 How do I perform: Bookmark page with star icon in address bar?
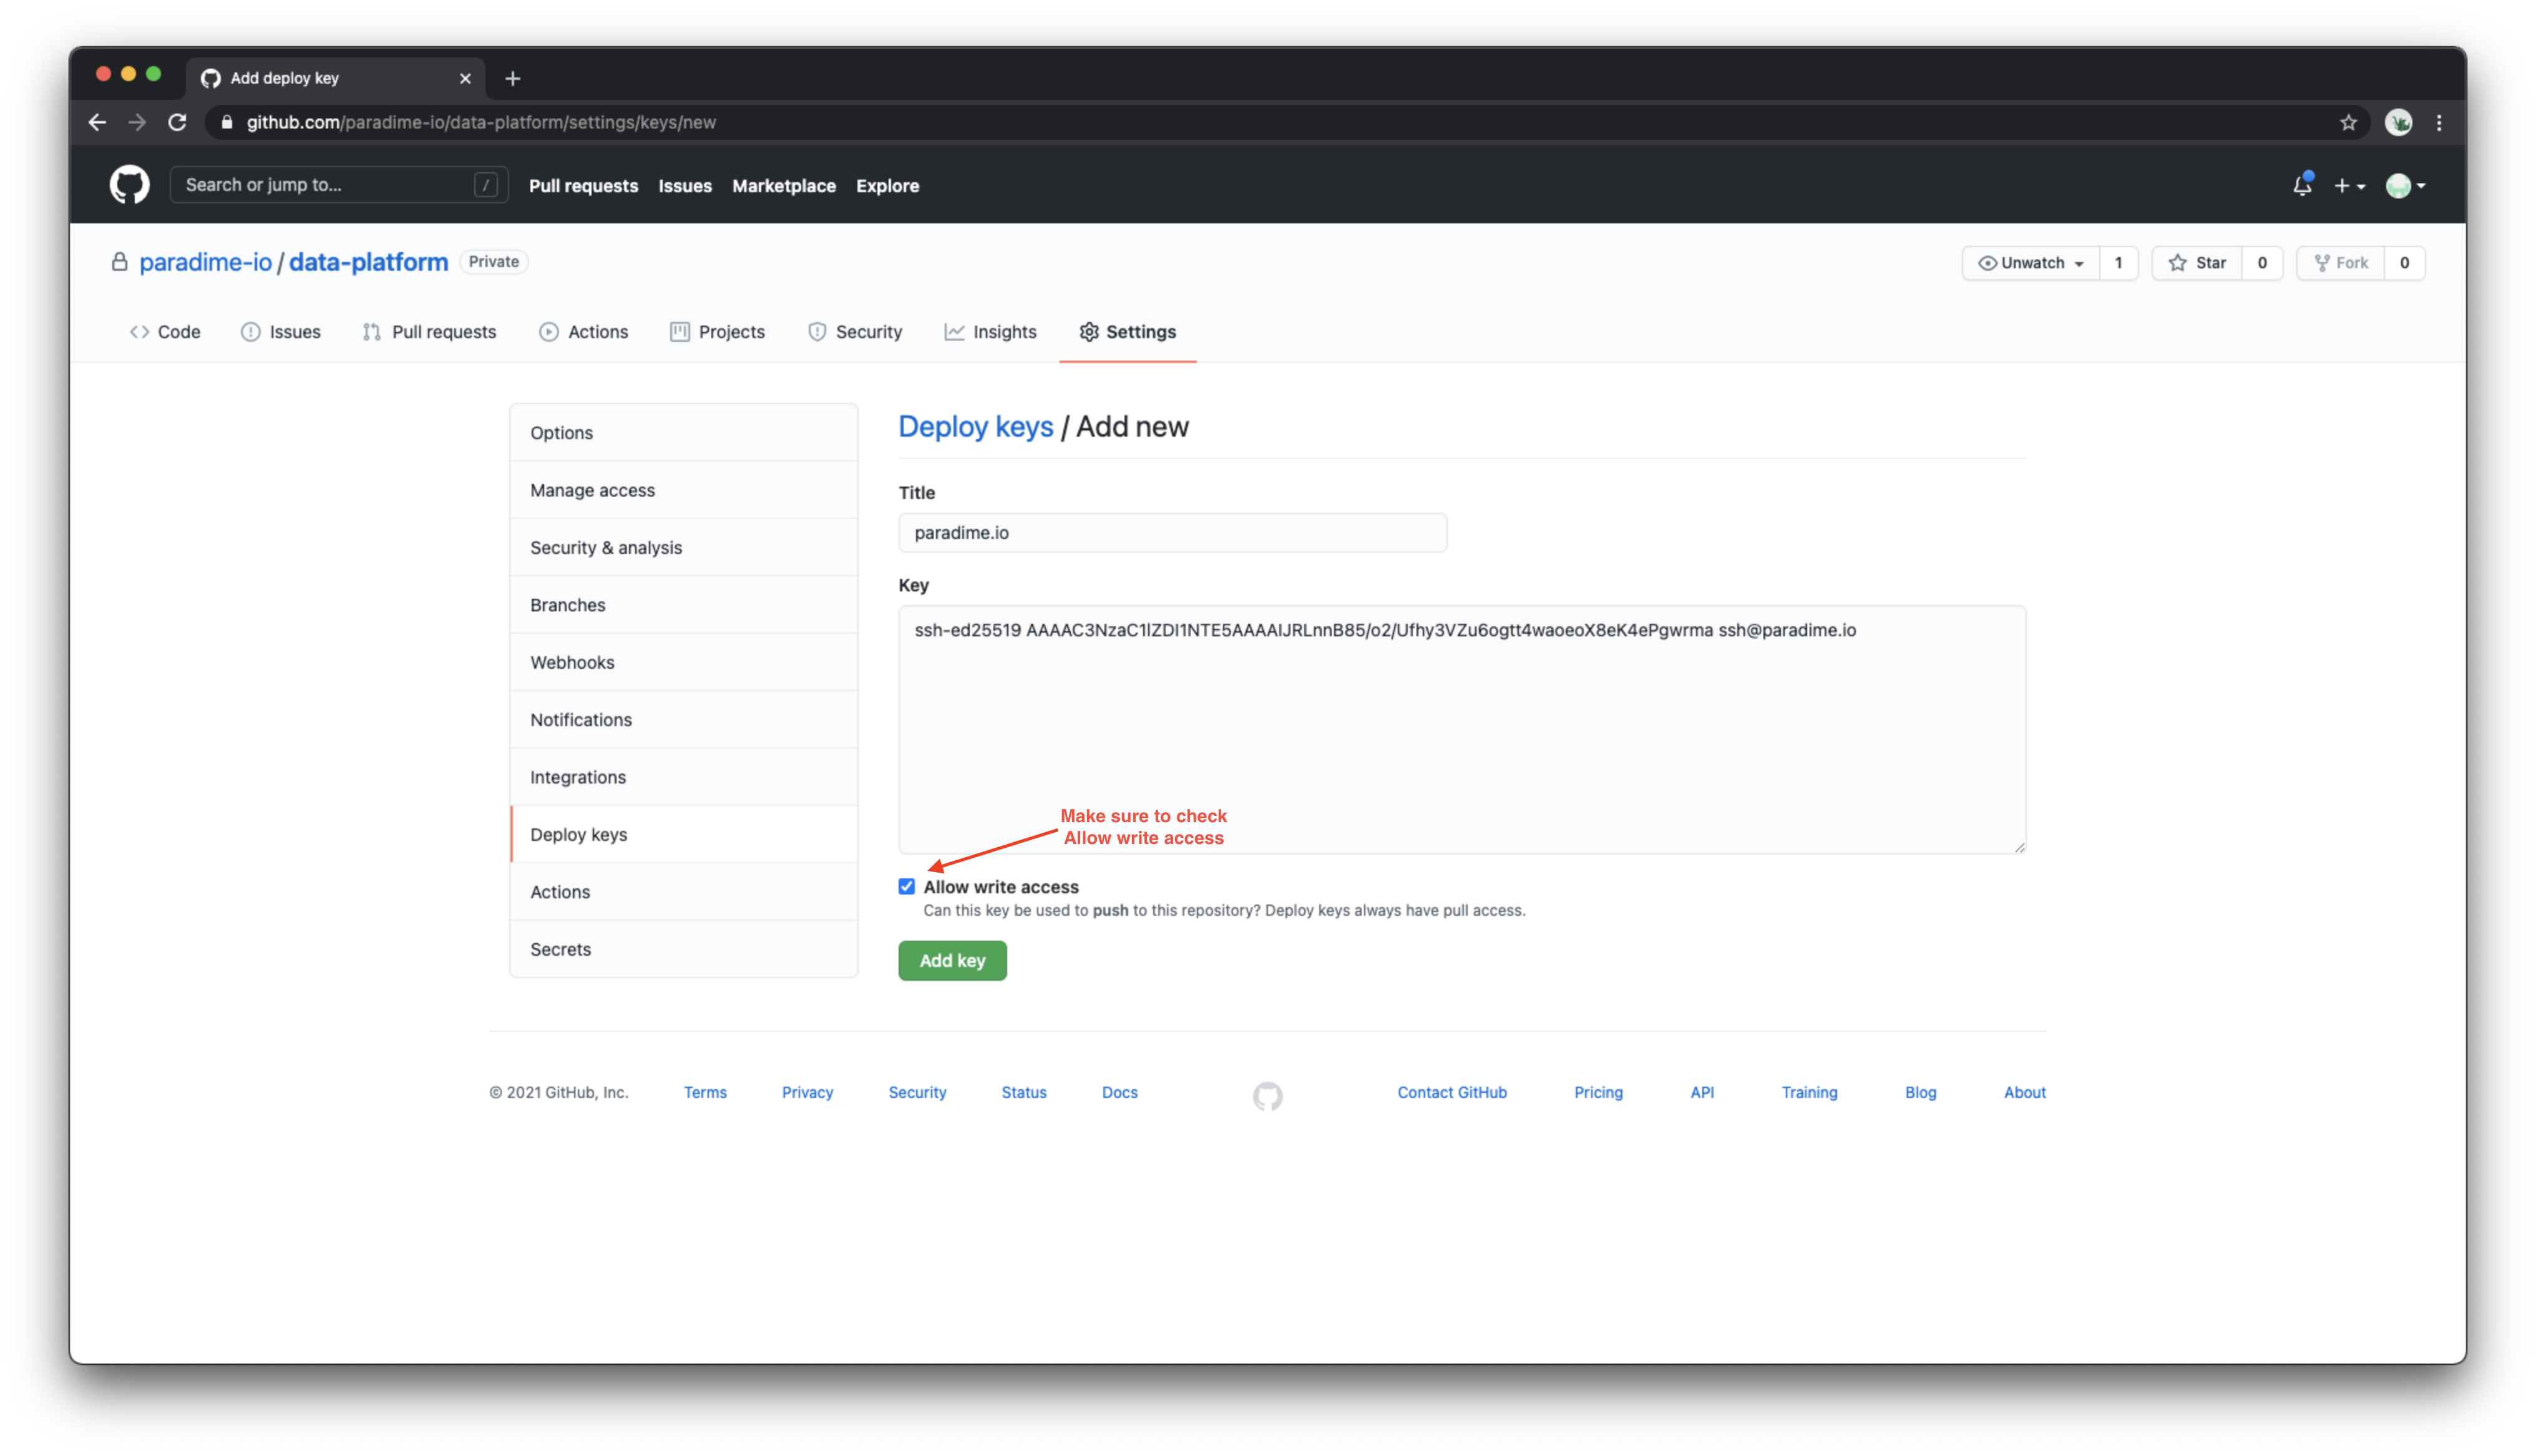[2348, 122]
